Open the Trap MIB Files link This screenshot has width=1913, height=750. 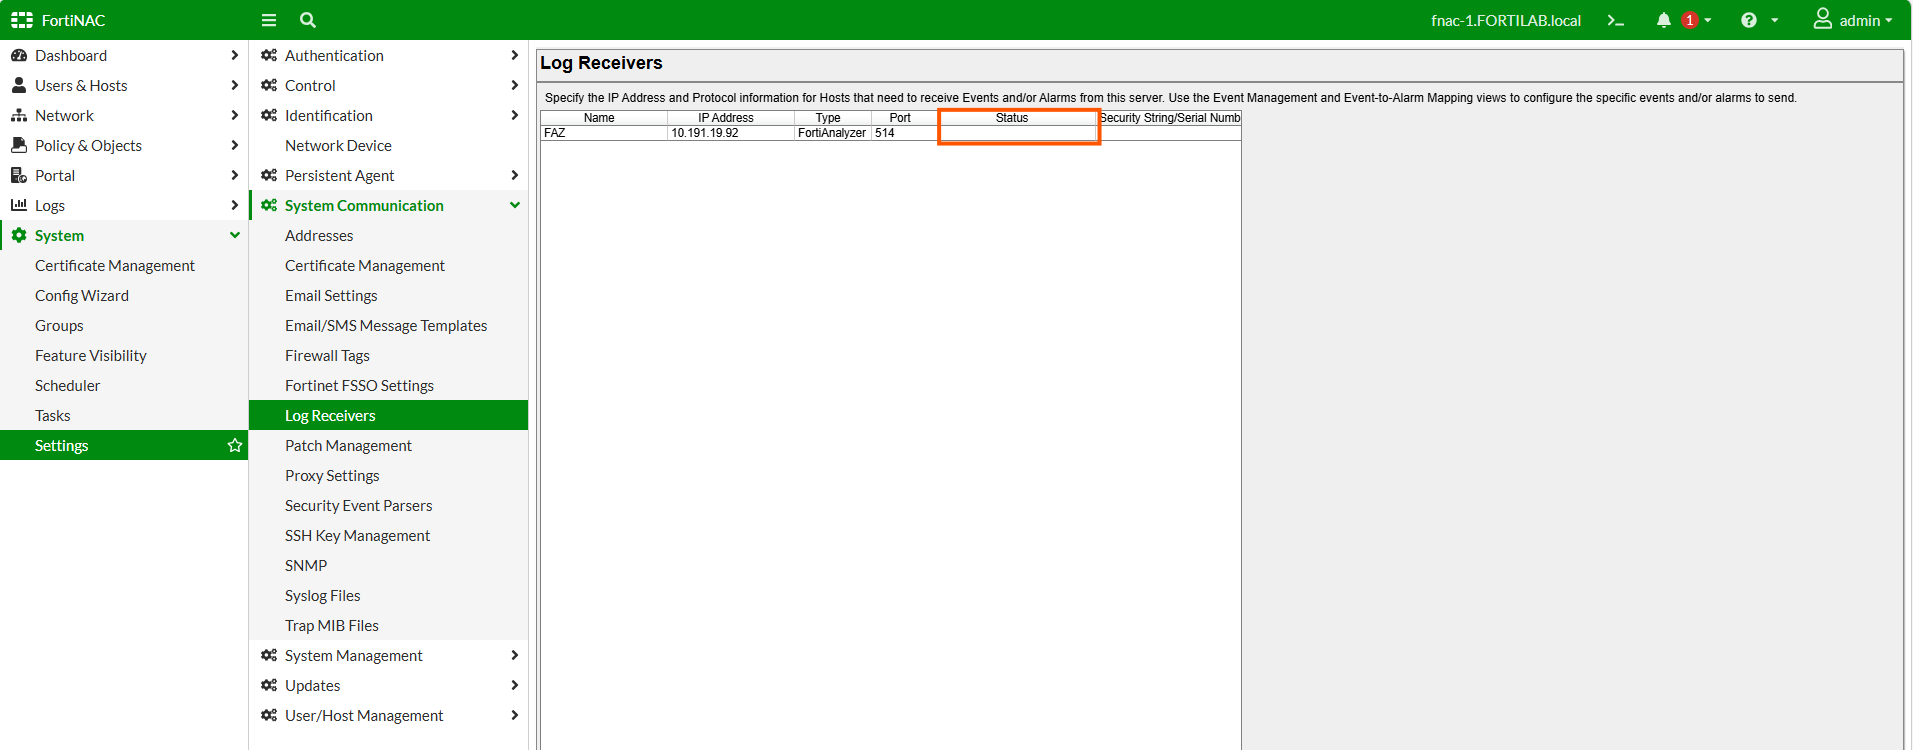[x=332, y=626]
